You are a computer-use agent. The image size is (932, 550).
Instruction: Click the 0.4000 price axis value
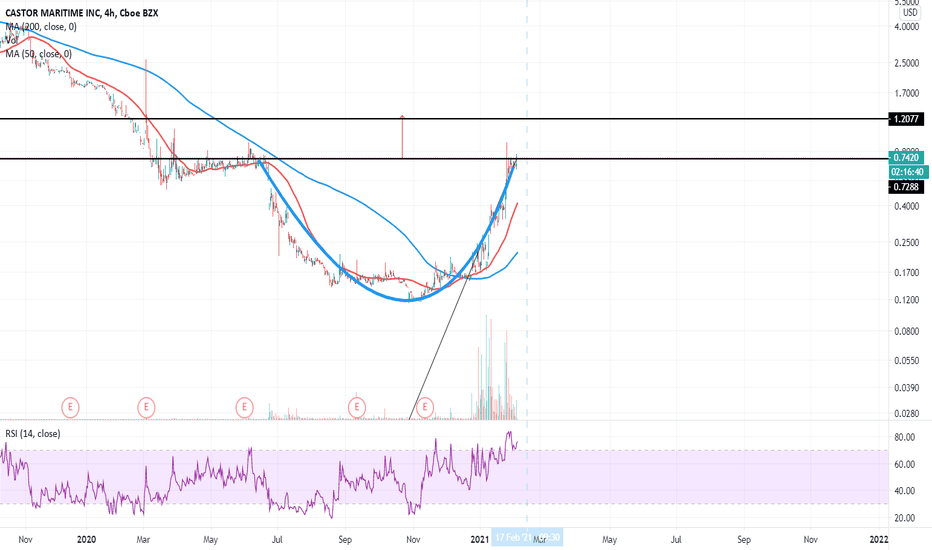click(906, 206)
